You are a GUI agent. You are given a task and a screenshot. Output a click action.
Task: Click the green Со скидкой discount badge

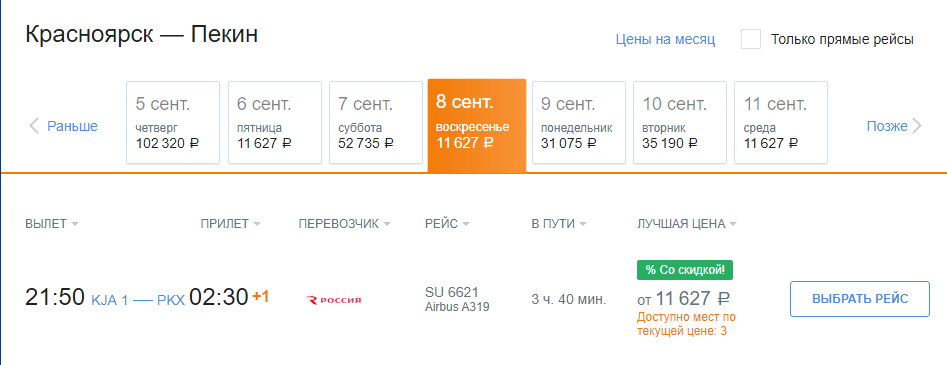685,270
